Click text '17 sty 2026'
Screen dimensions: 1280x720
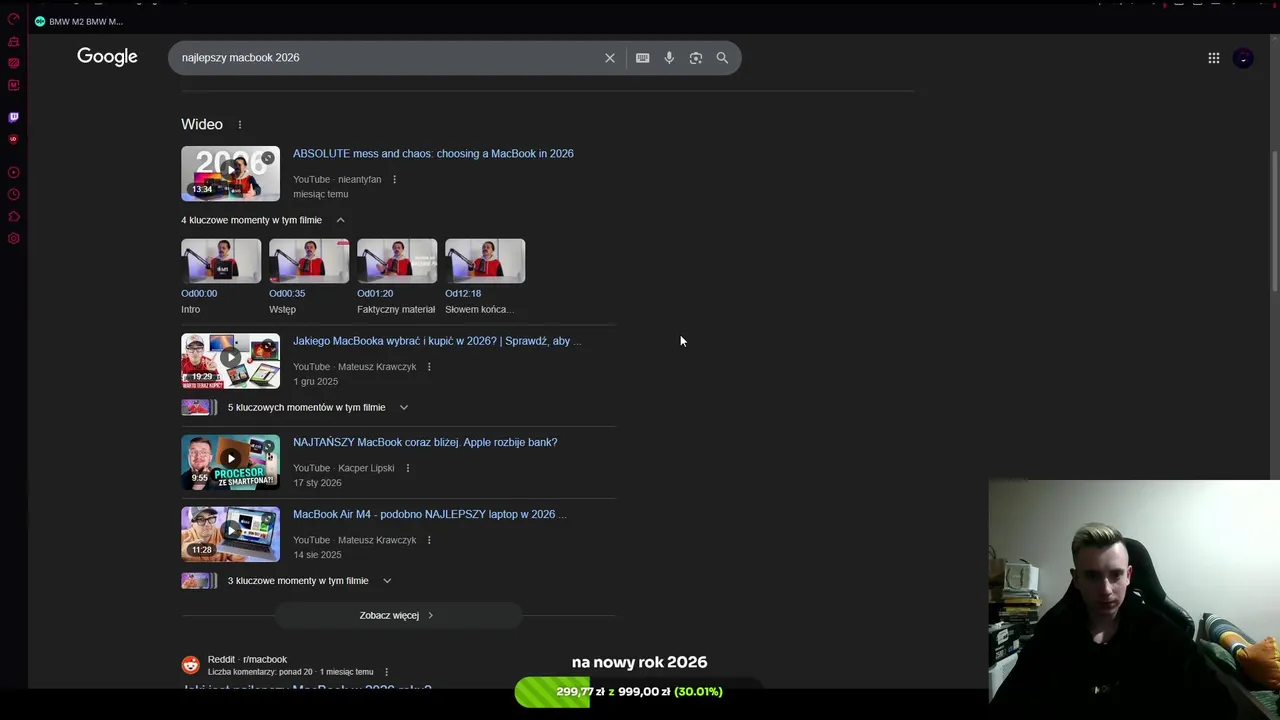pos(317,483)
